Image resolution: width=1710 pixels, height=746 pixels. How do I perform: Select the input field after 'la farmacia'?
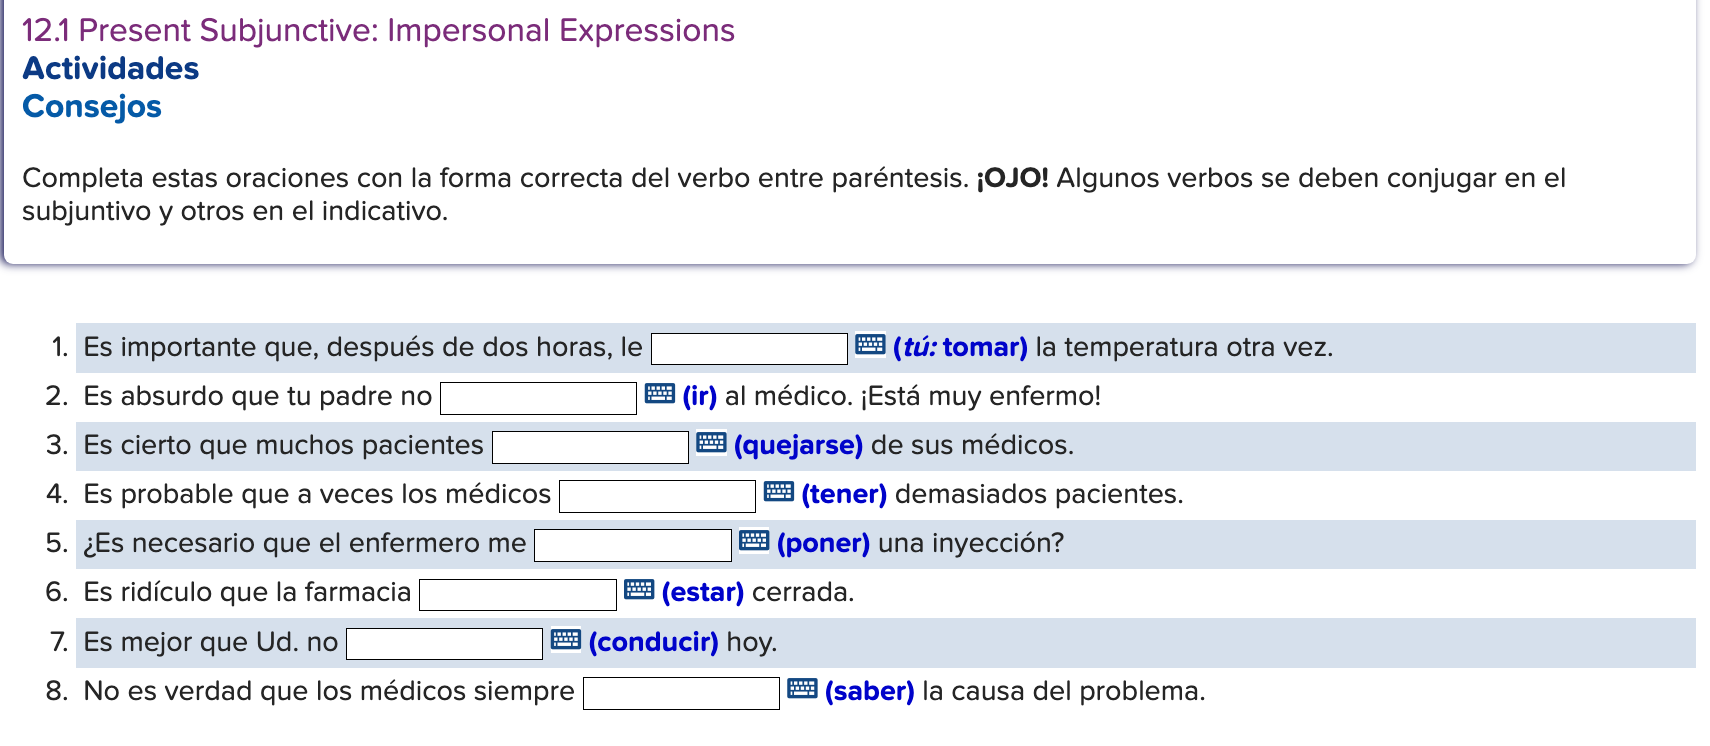(517, 591)
